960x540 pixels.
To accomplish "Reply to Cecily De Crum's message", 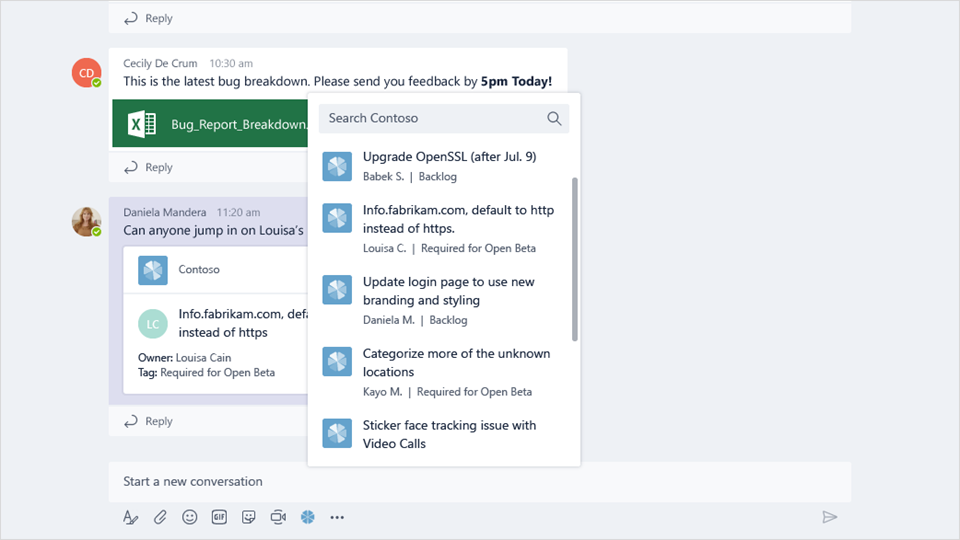I will point(149,167).
